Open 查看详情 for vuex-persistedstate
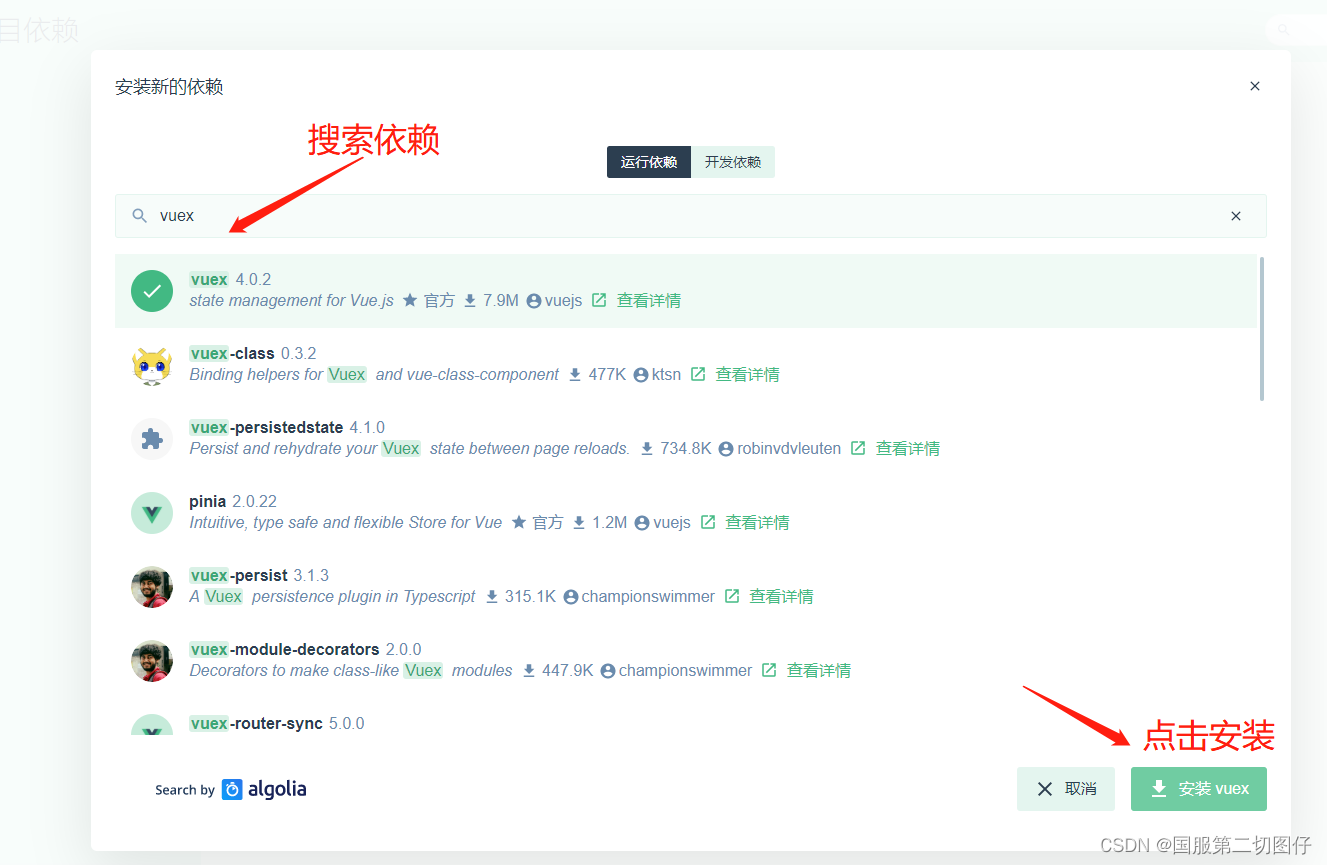This screenshot has width=1327, height=865. tap(908, 448)
